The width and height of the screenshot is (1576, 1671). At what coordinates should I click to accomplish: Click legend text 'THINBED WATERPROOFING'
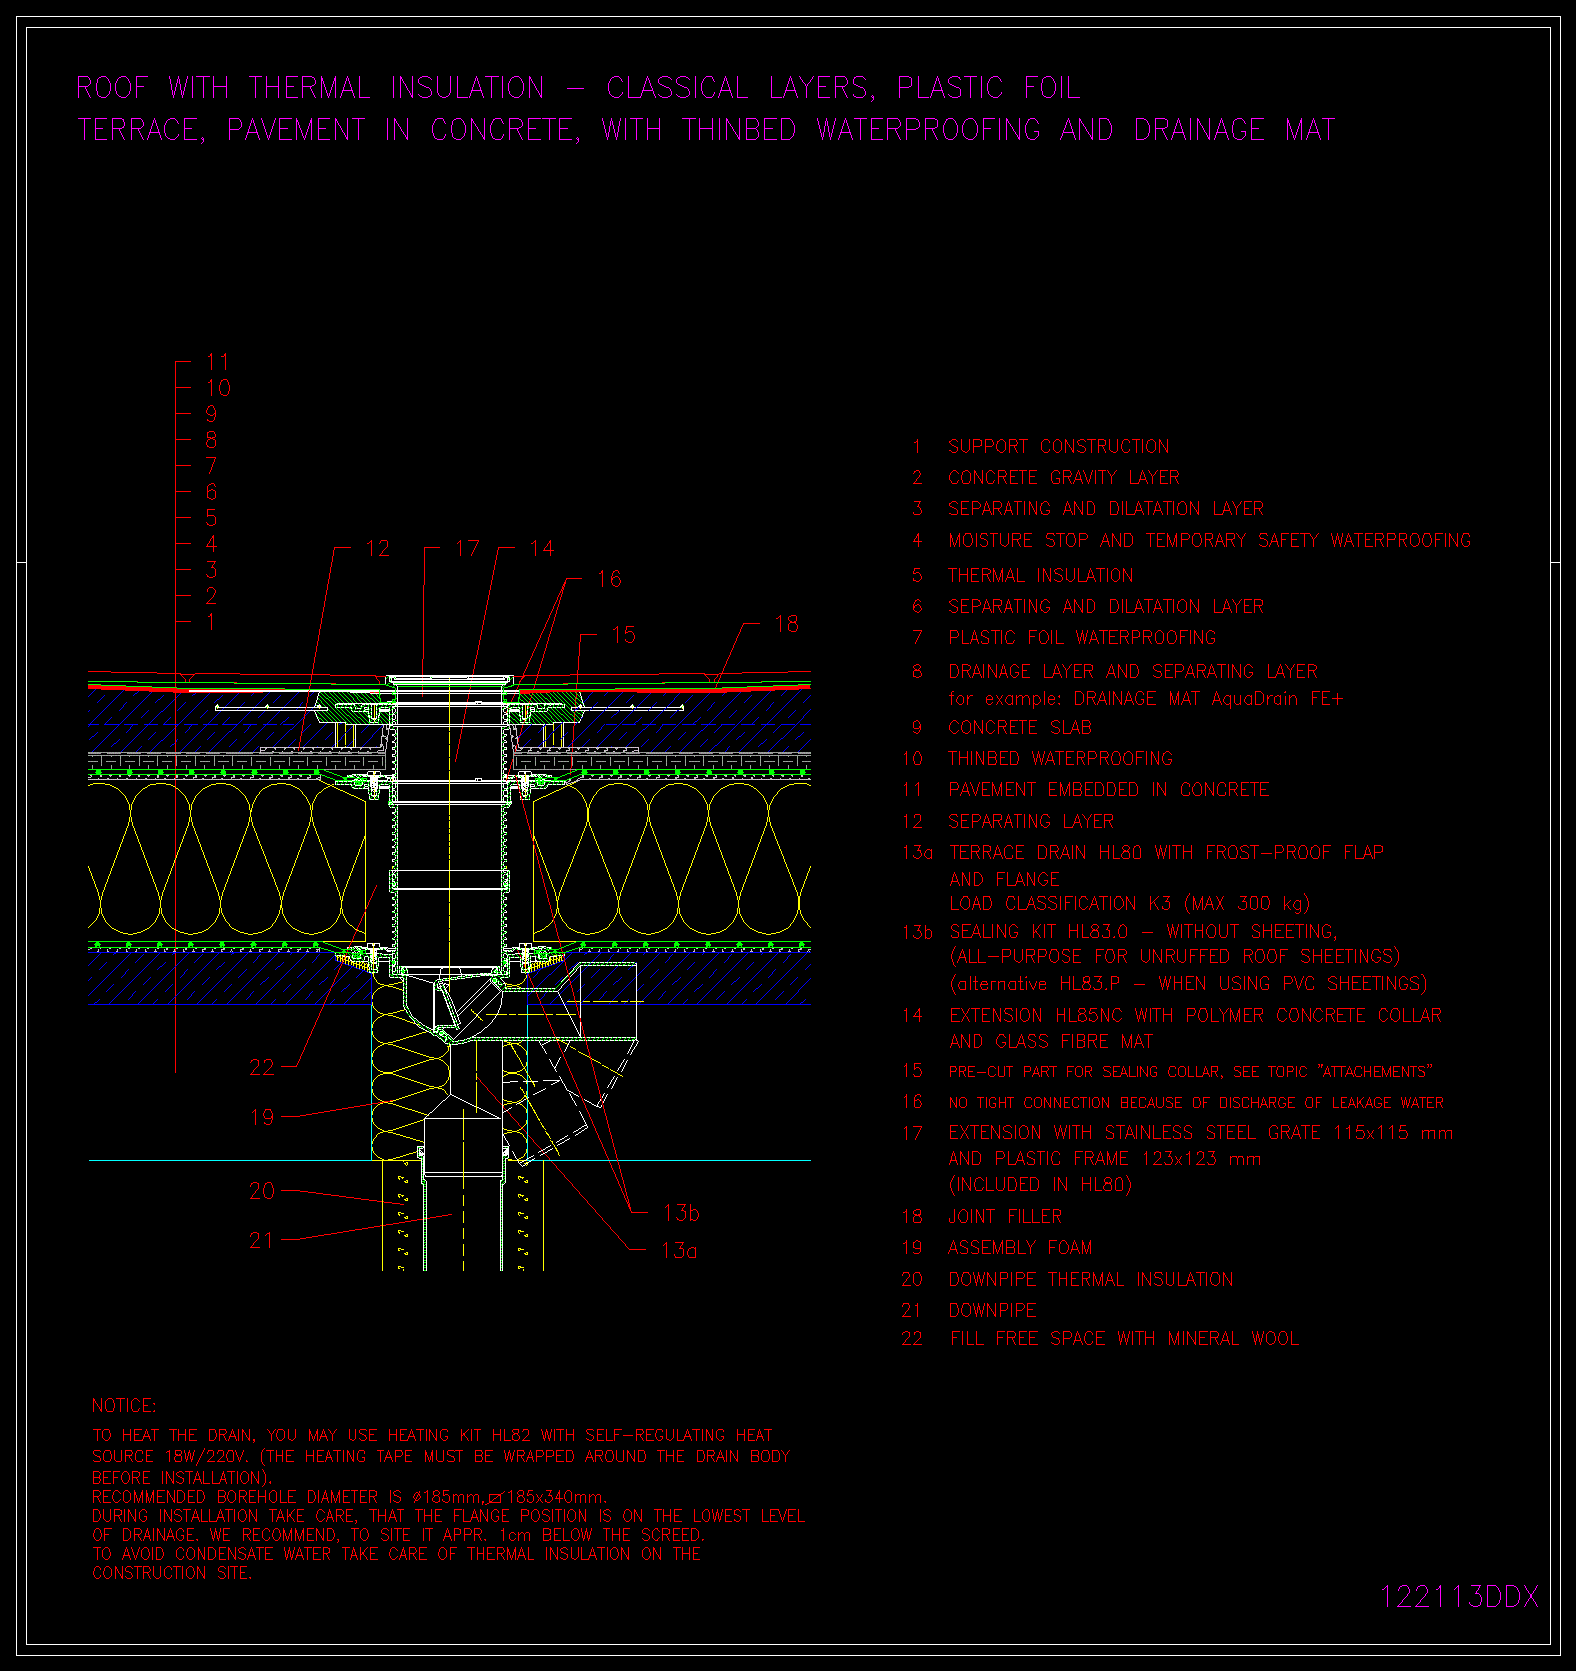[x=1060, y=759]
